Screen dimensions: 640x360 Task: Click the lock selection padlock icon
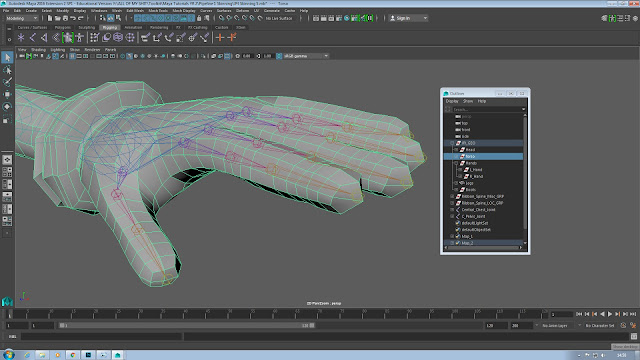[199, 18]
